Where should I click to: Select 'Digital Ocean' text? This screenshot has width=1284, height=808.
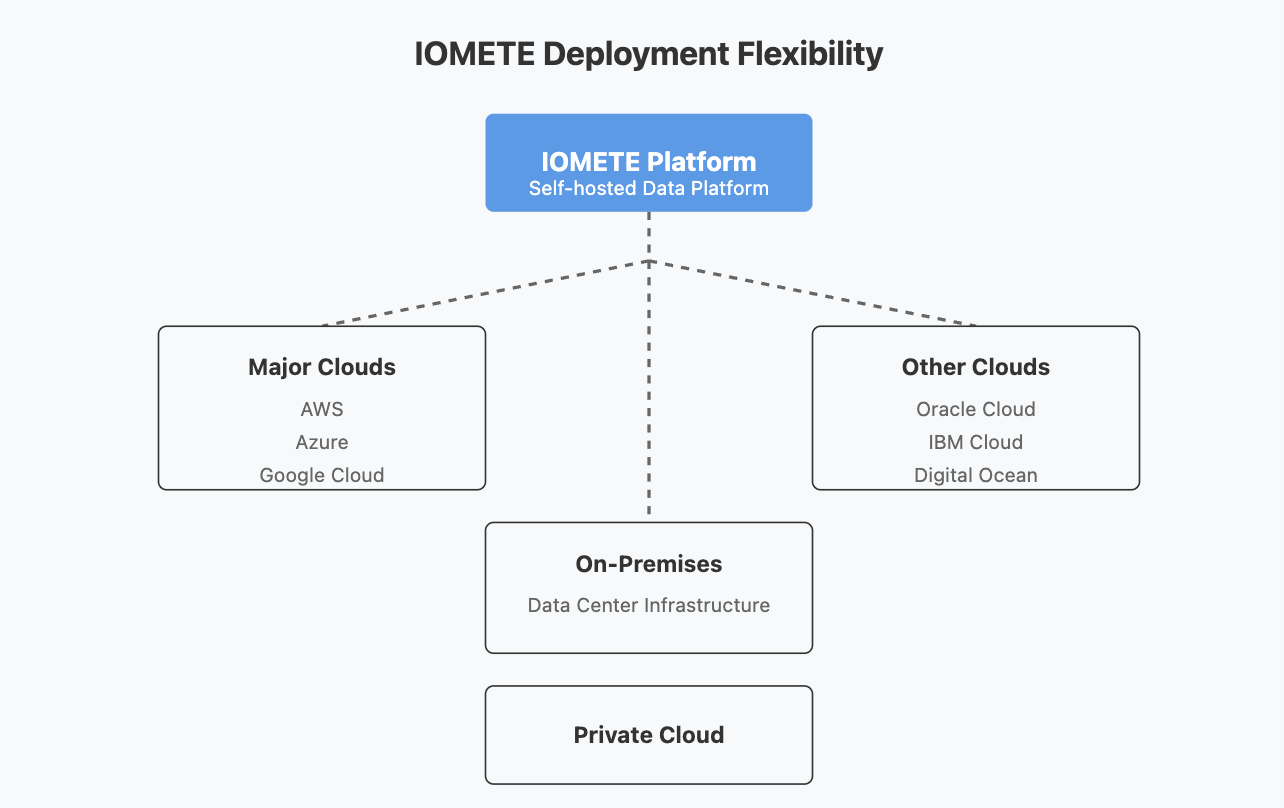pos(975,475)
